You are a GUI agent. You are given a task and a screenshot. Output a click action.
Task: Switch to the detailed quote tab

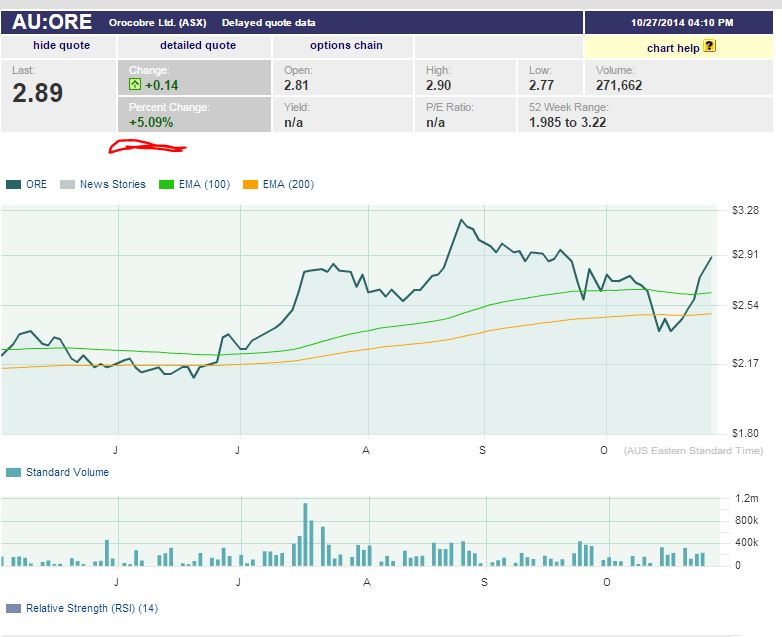(x=198, y=45)
